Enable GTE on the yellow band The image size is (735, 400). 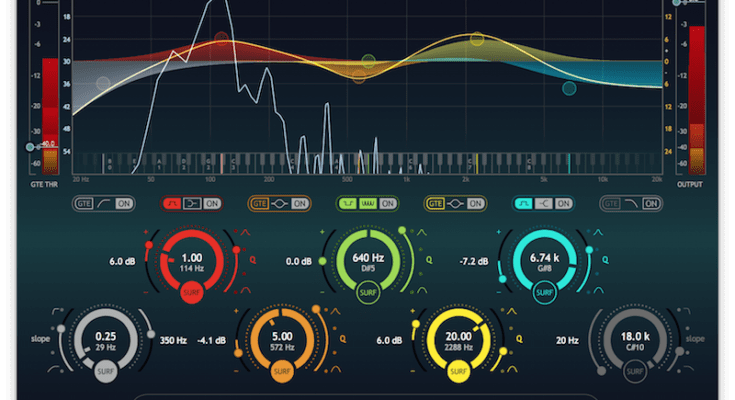(x=434, y=203)
